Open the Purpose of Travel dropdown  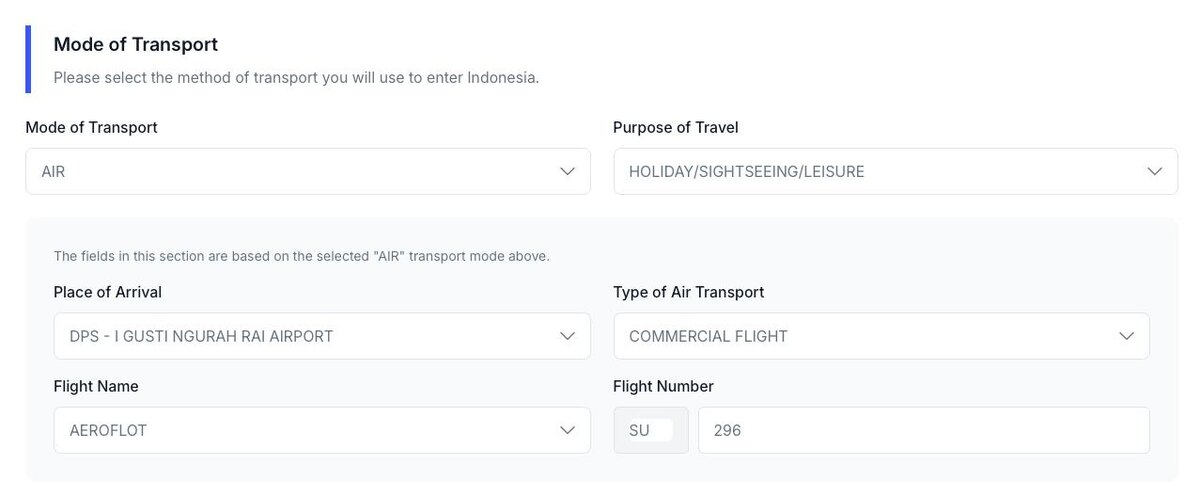click(x=880, y=172)
